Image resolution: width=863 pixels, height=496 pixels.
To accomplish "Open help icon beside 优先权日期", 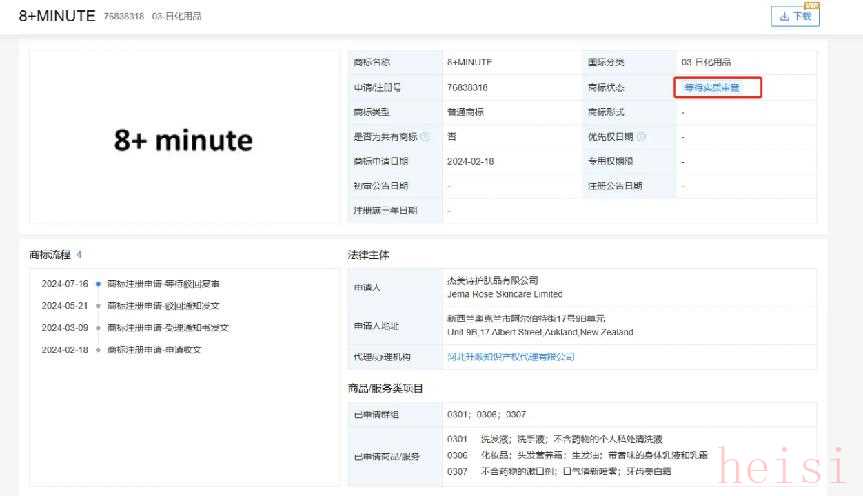I will (641, 137).
